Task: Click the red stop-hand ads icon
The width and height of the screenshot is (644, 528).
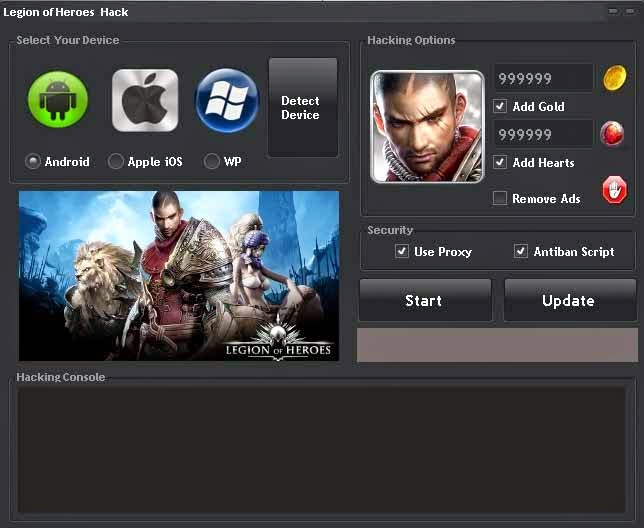Action: pos(614,190)
